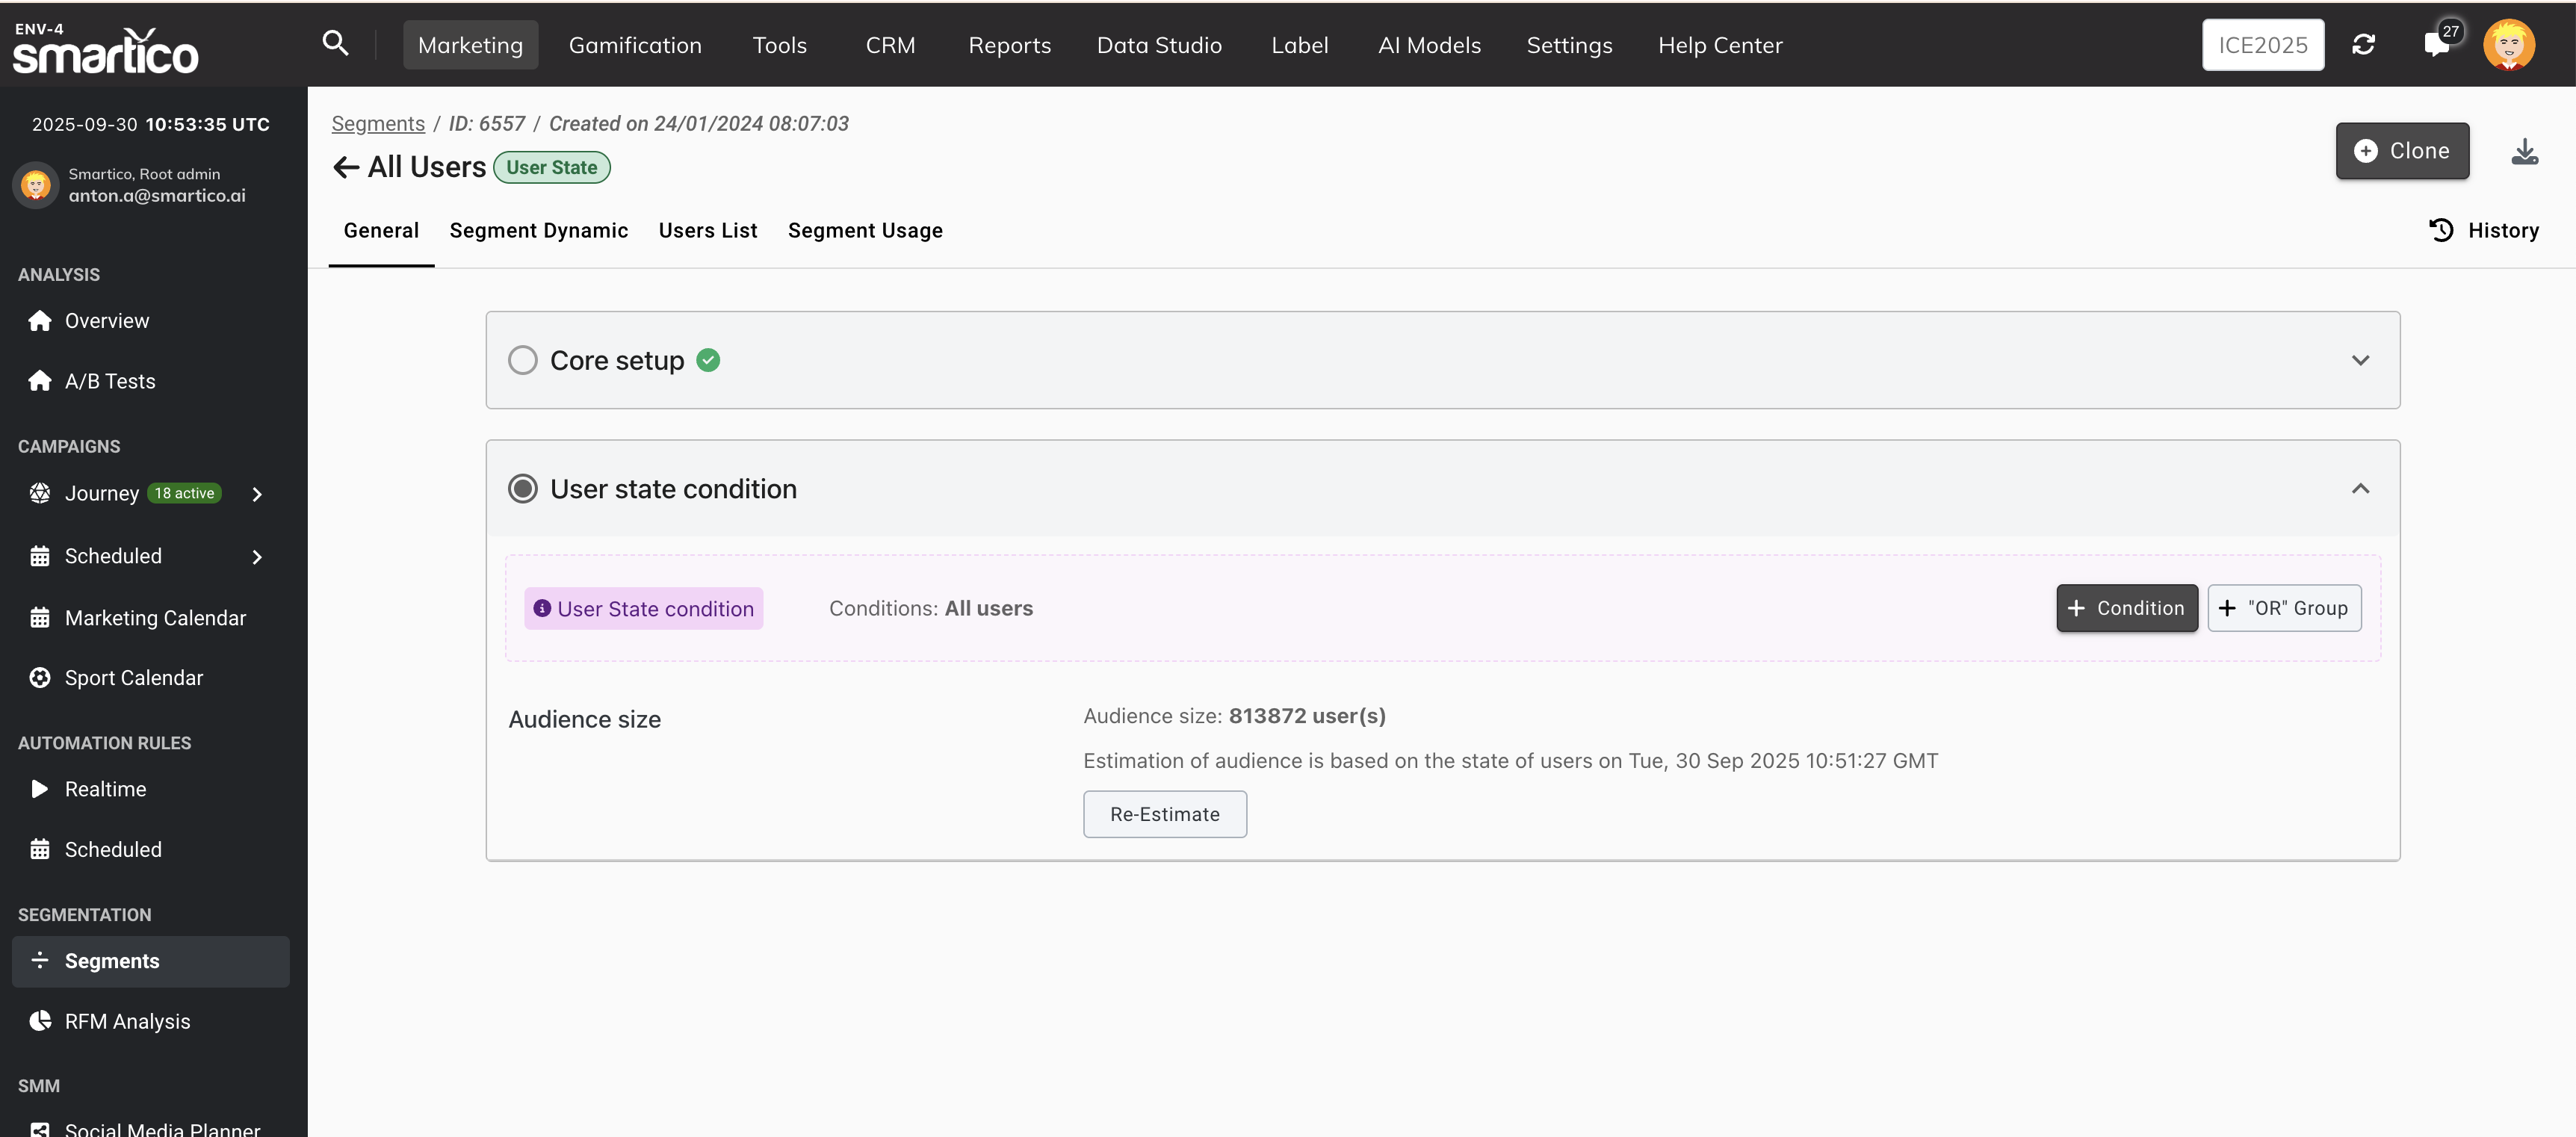Image resolution: width=2576 pixels, height=1137 pixels.
Task: Select the User state condition radio button
Action: point(522,489)
